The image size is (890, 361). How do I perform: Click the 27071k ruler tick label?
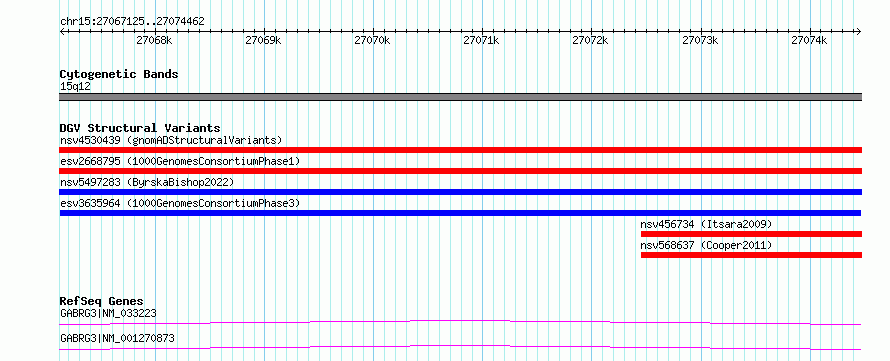481,40
